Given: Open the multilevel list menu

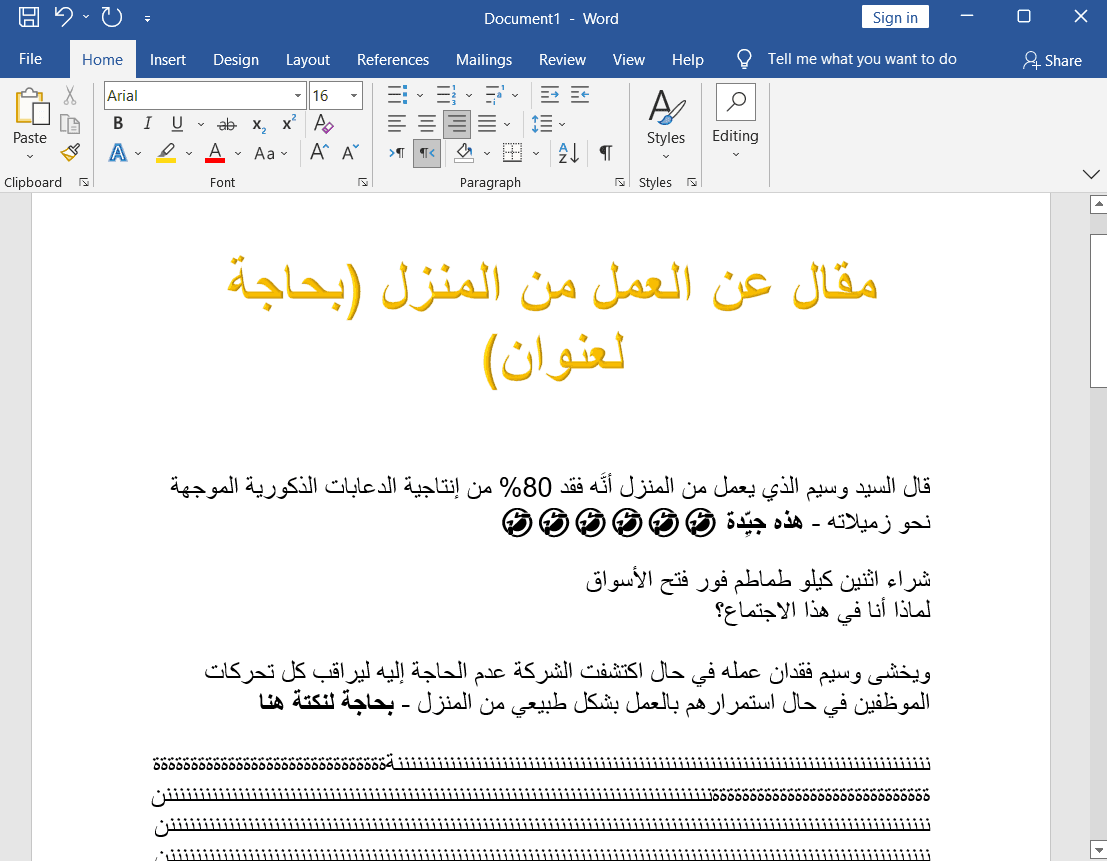Looking at the screenshot, I should [x=495, y=95].
